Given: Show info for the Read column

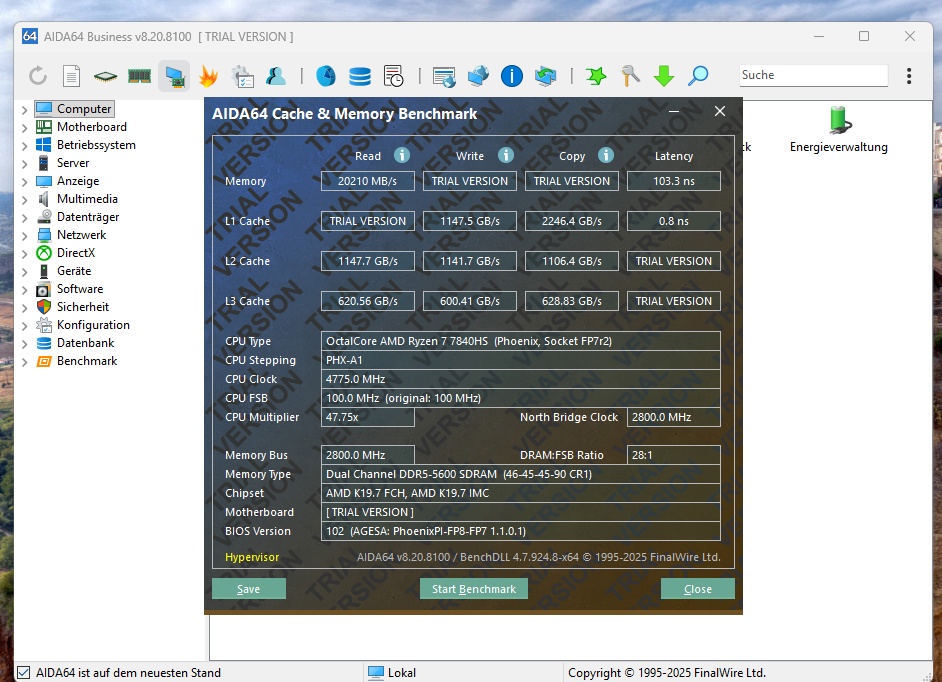Looking at the screenshot, I should [402, 156].
